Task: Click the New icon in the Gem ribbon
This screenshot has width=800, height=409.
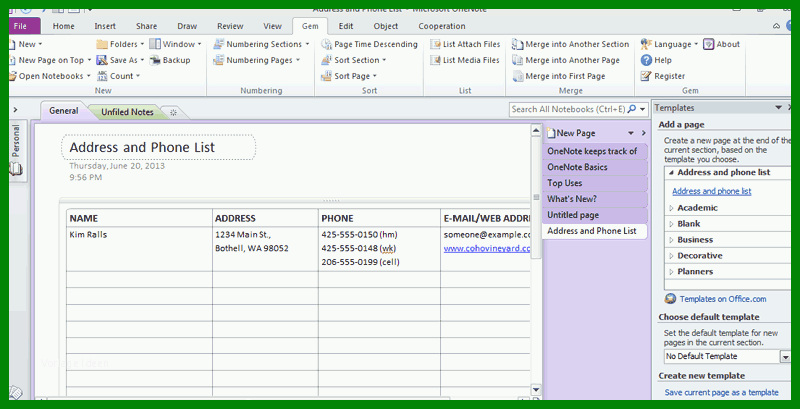Action: 12,44
